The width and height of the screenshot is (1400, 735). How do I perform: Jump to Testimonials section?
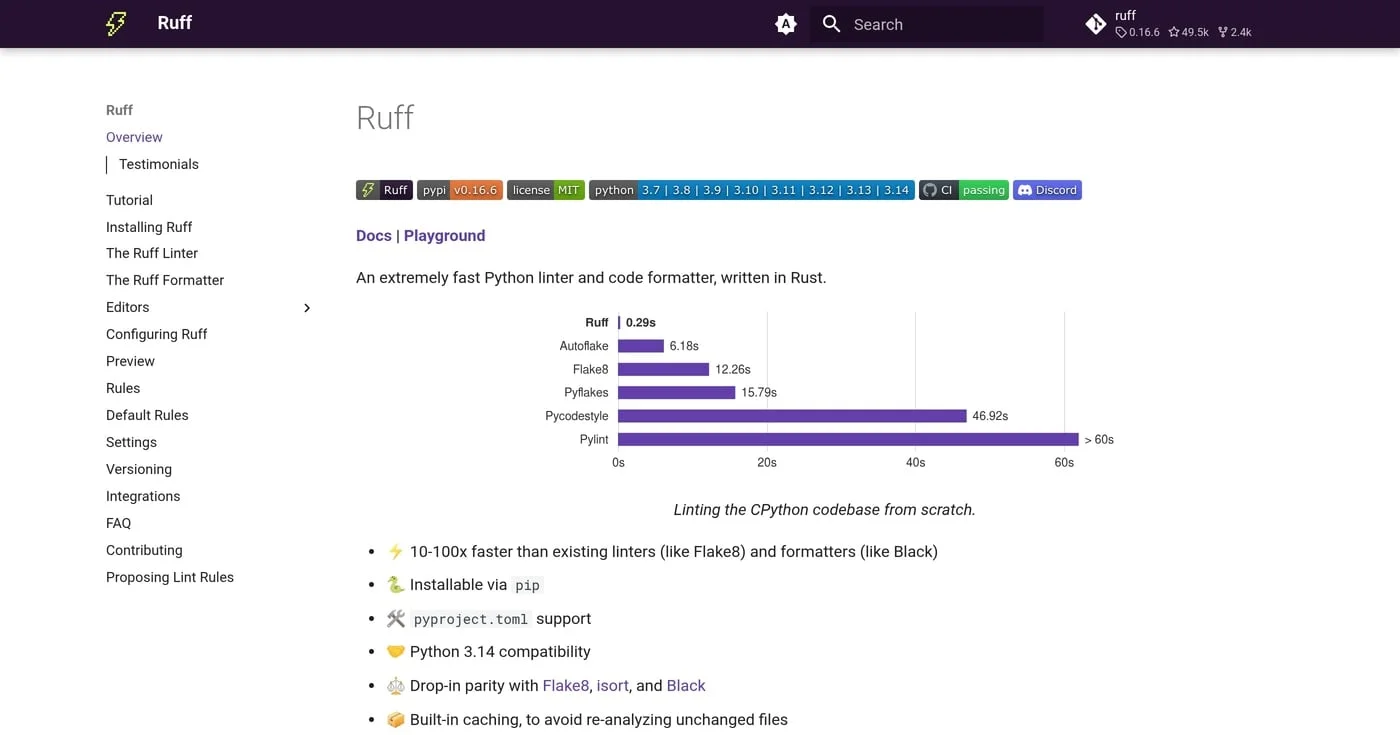(x=159, y=164)
